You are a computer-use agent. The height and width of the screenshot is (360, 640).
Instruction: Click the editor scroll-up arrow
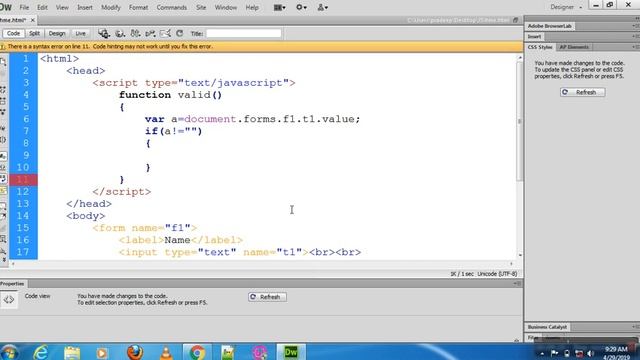(x=520, y=58)
